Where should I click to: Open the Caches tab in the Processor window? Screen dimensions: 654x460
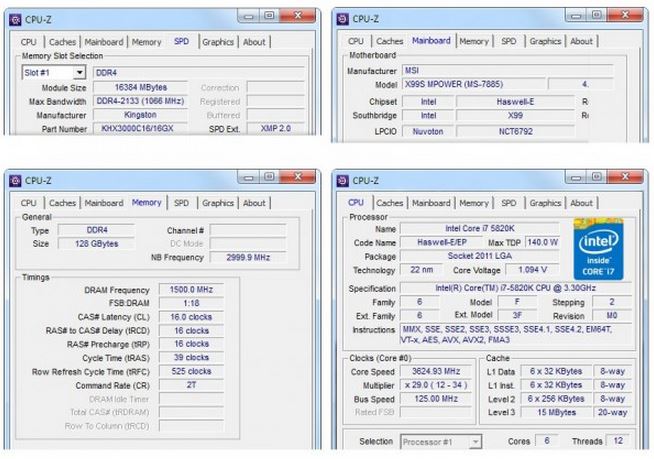[389, 203]
